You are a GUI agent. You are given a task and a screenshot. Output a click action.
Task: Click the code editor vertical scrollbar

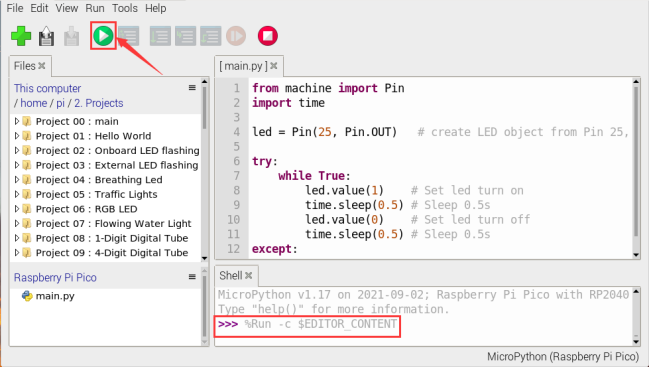point(636,162)
